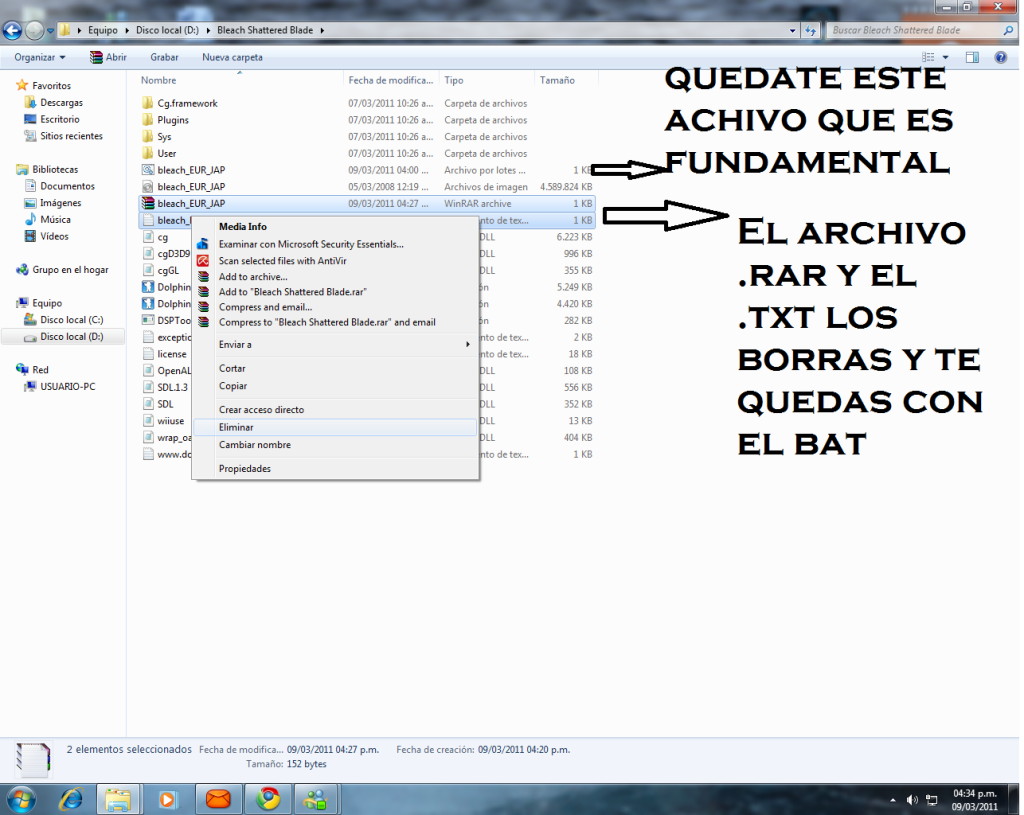This screenshot has height=815, width=1024.
Task: Choose Cortar in the context menu
Action: [x=336, y=368]
